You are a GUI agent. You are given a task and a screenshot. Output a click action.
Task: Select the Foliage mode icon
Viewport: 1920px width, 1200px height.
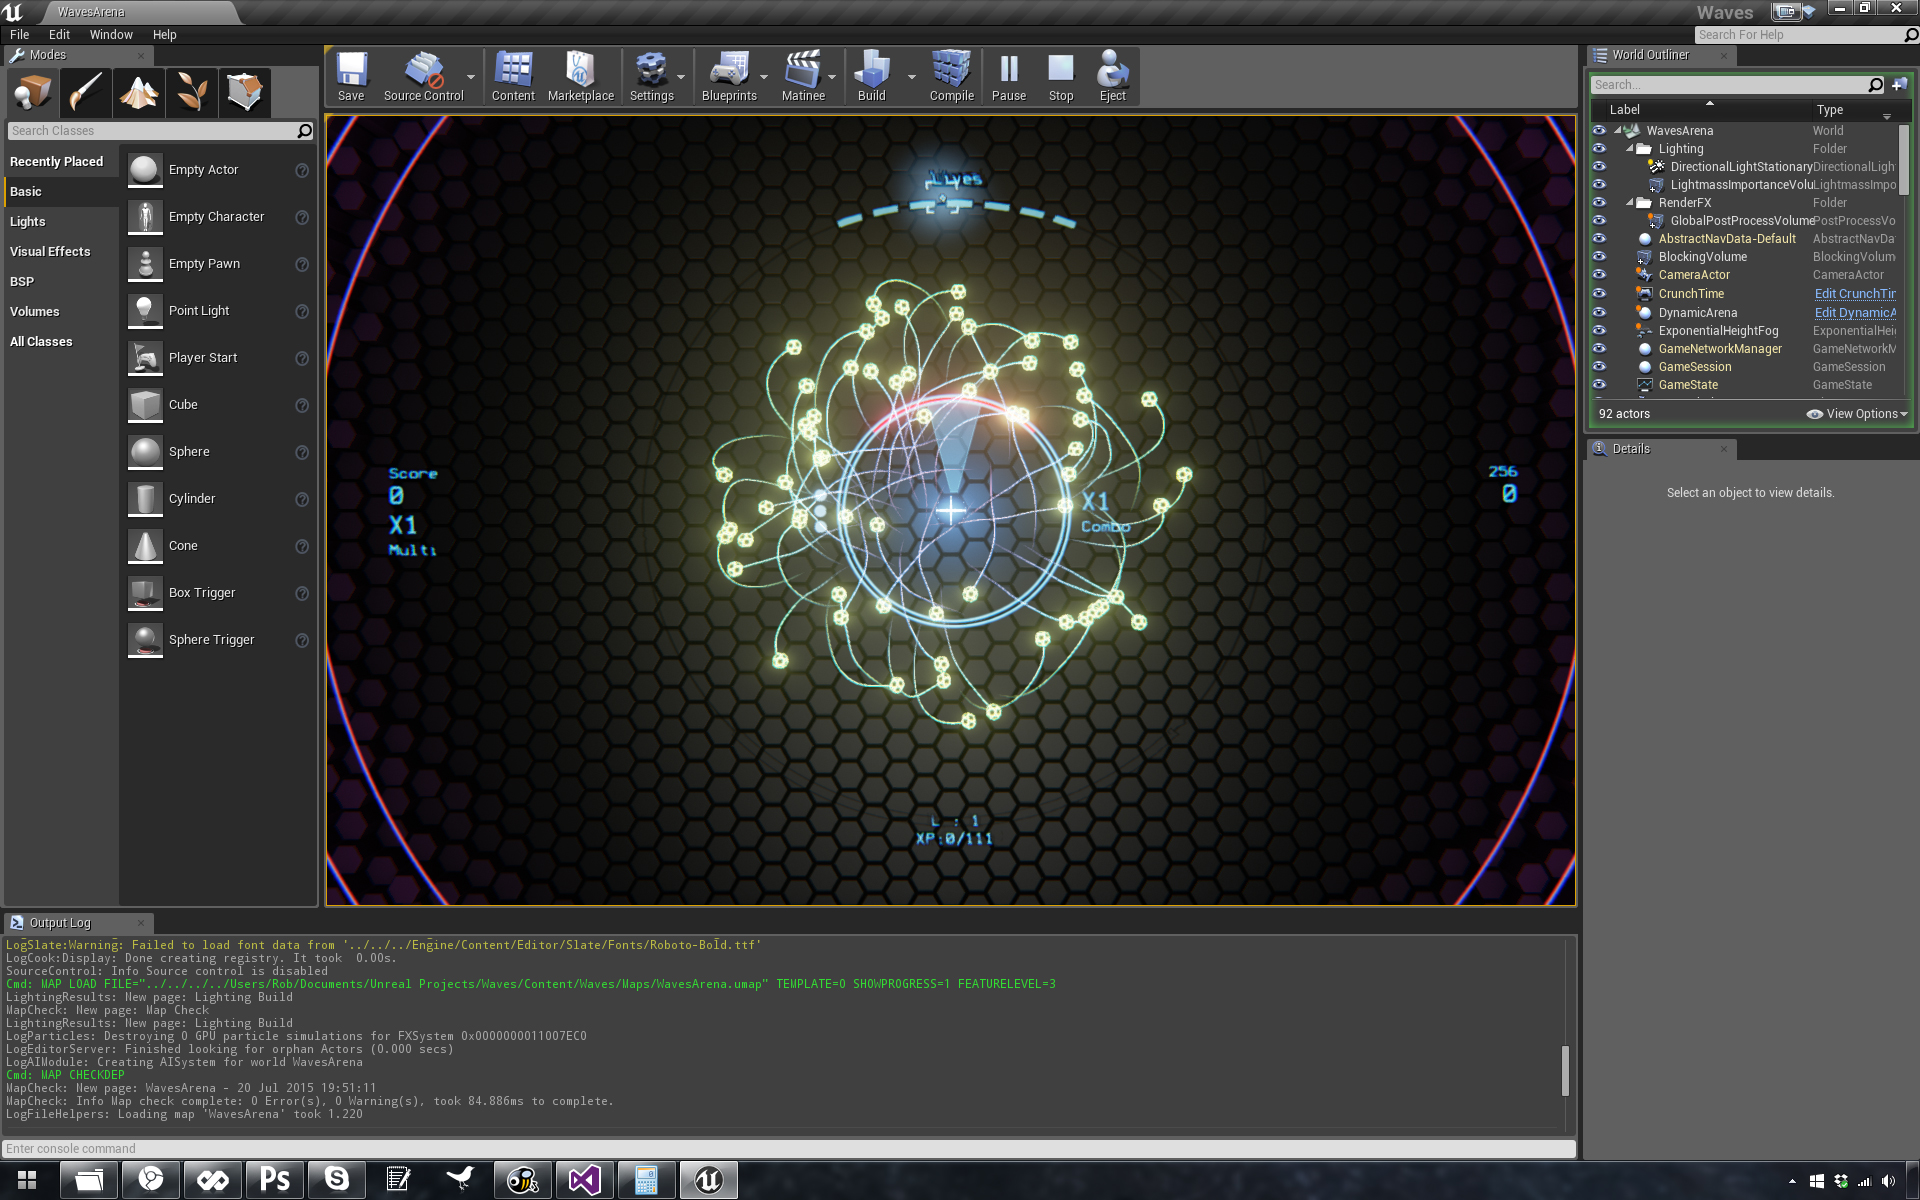pyautogui.click(x=192, y=93)
